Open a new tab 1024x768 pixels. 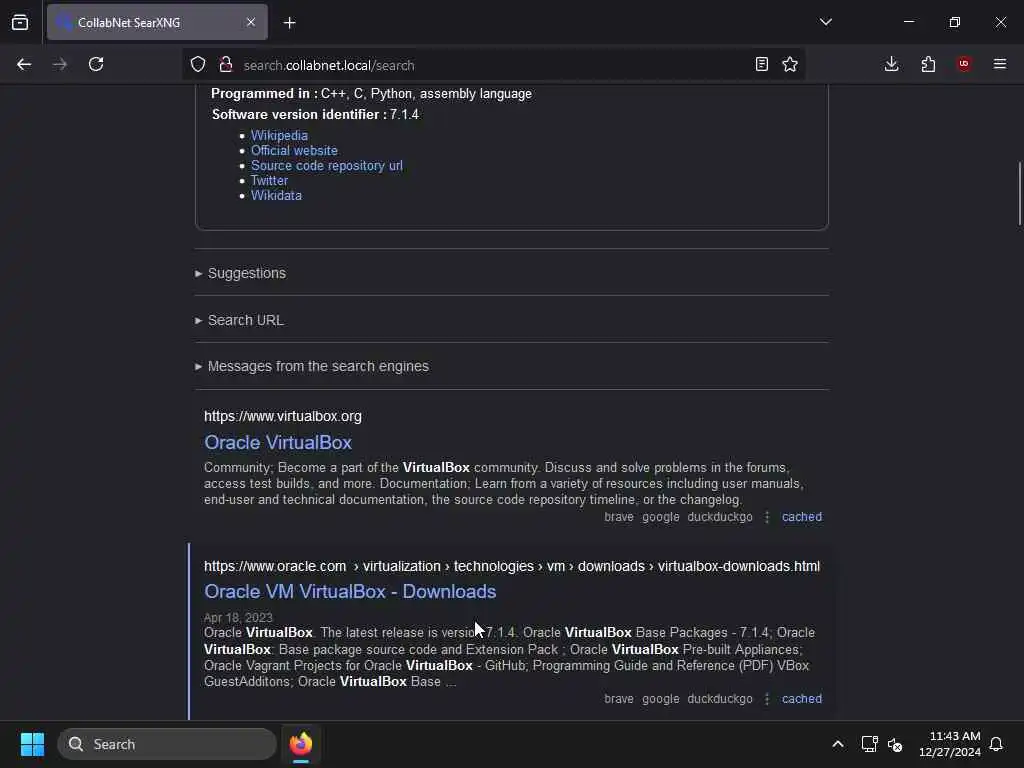(x=290, y=23)
